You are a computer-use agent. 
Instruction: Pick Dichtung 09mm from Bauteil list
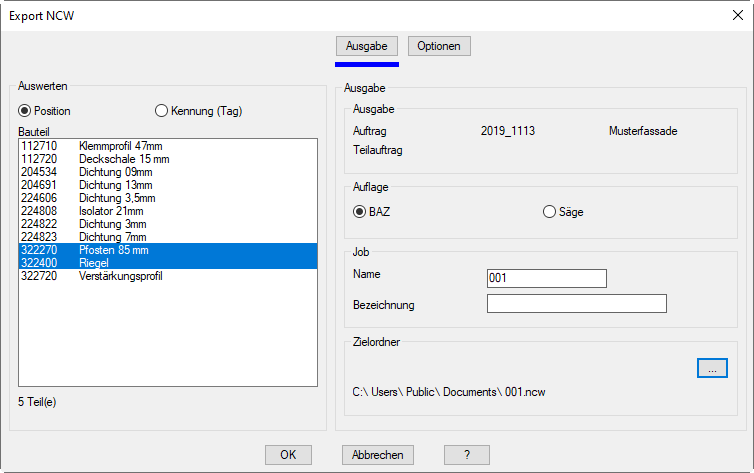pyautogui.click(x=116, y=172)
